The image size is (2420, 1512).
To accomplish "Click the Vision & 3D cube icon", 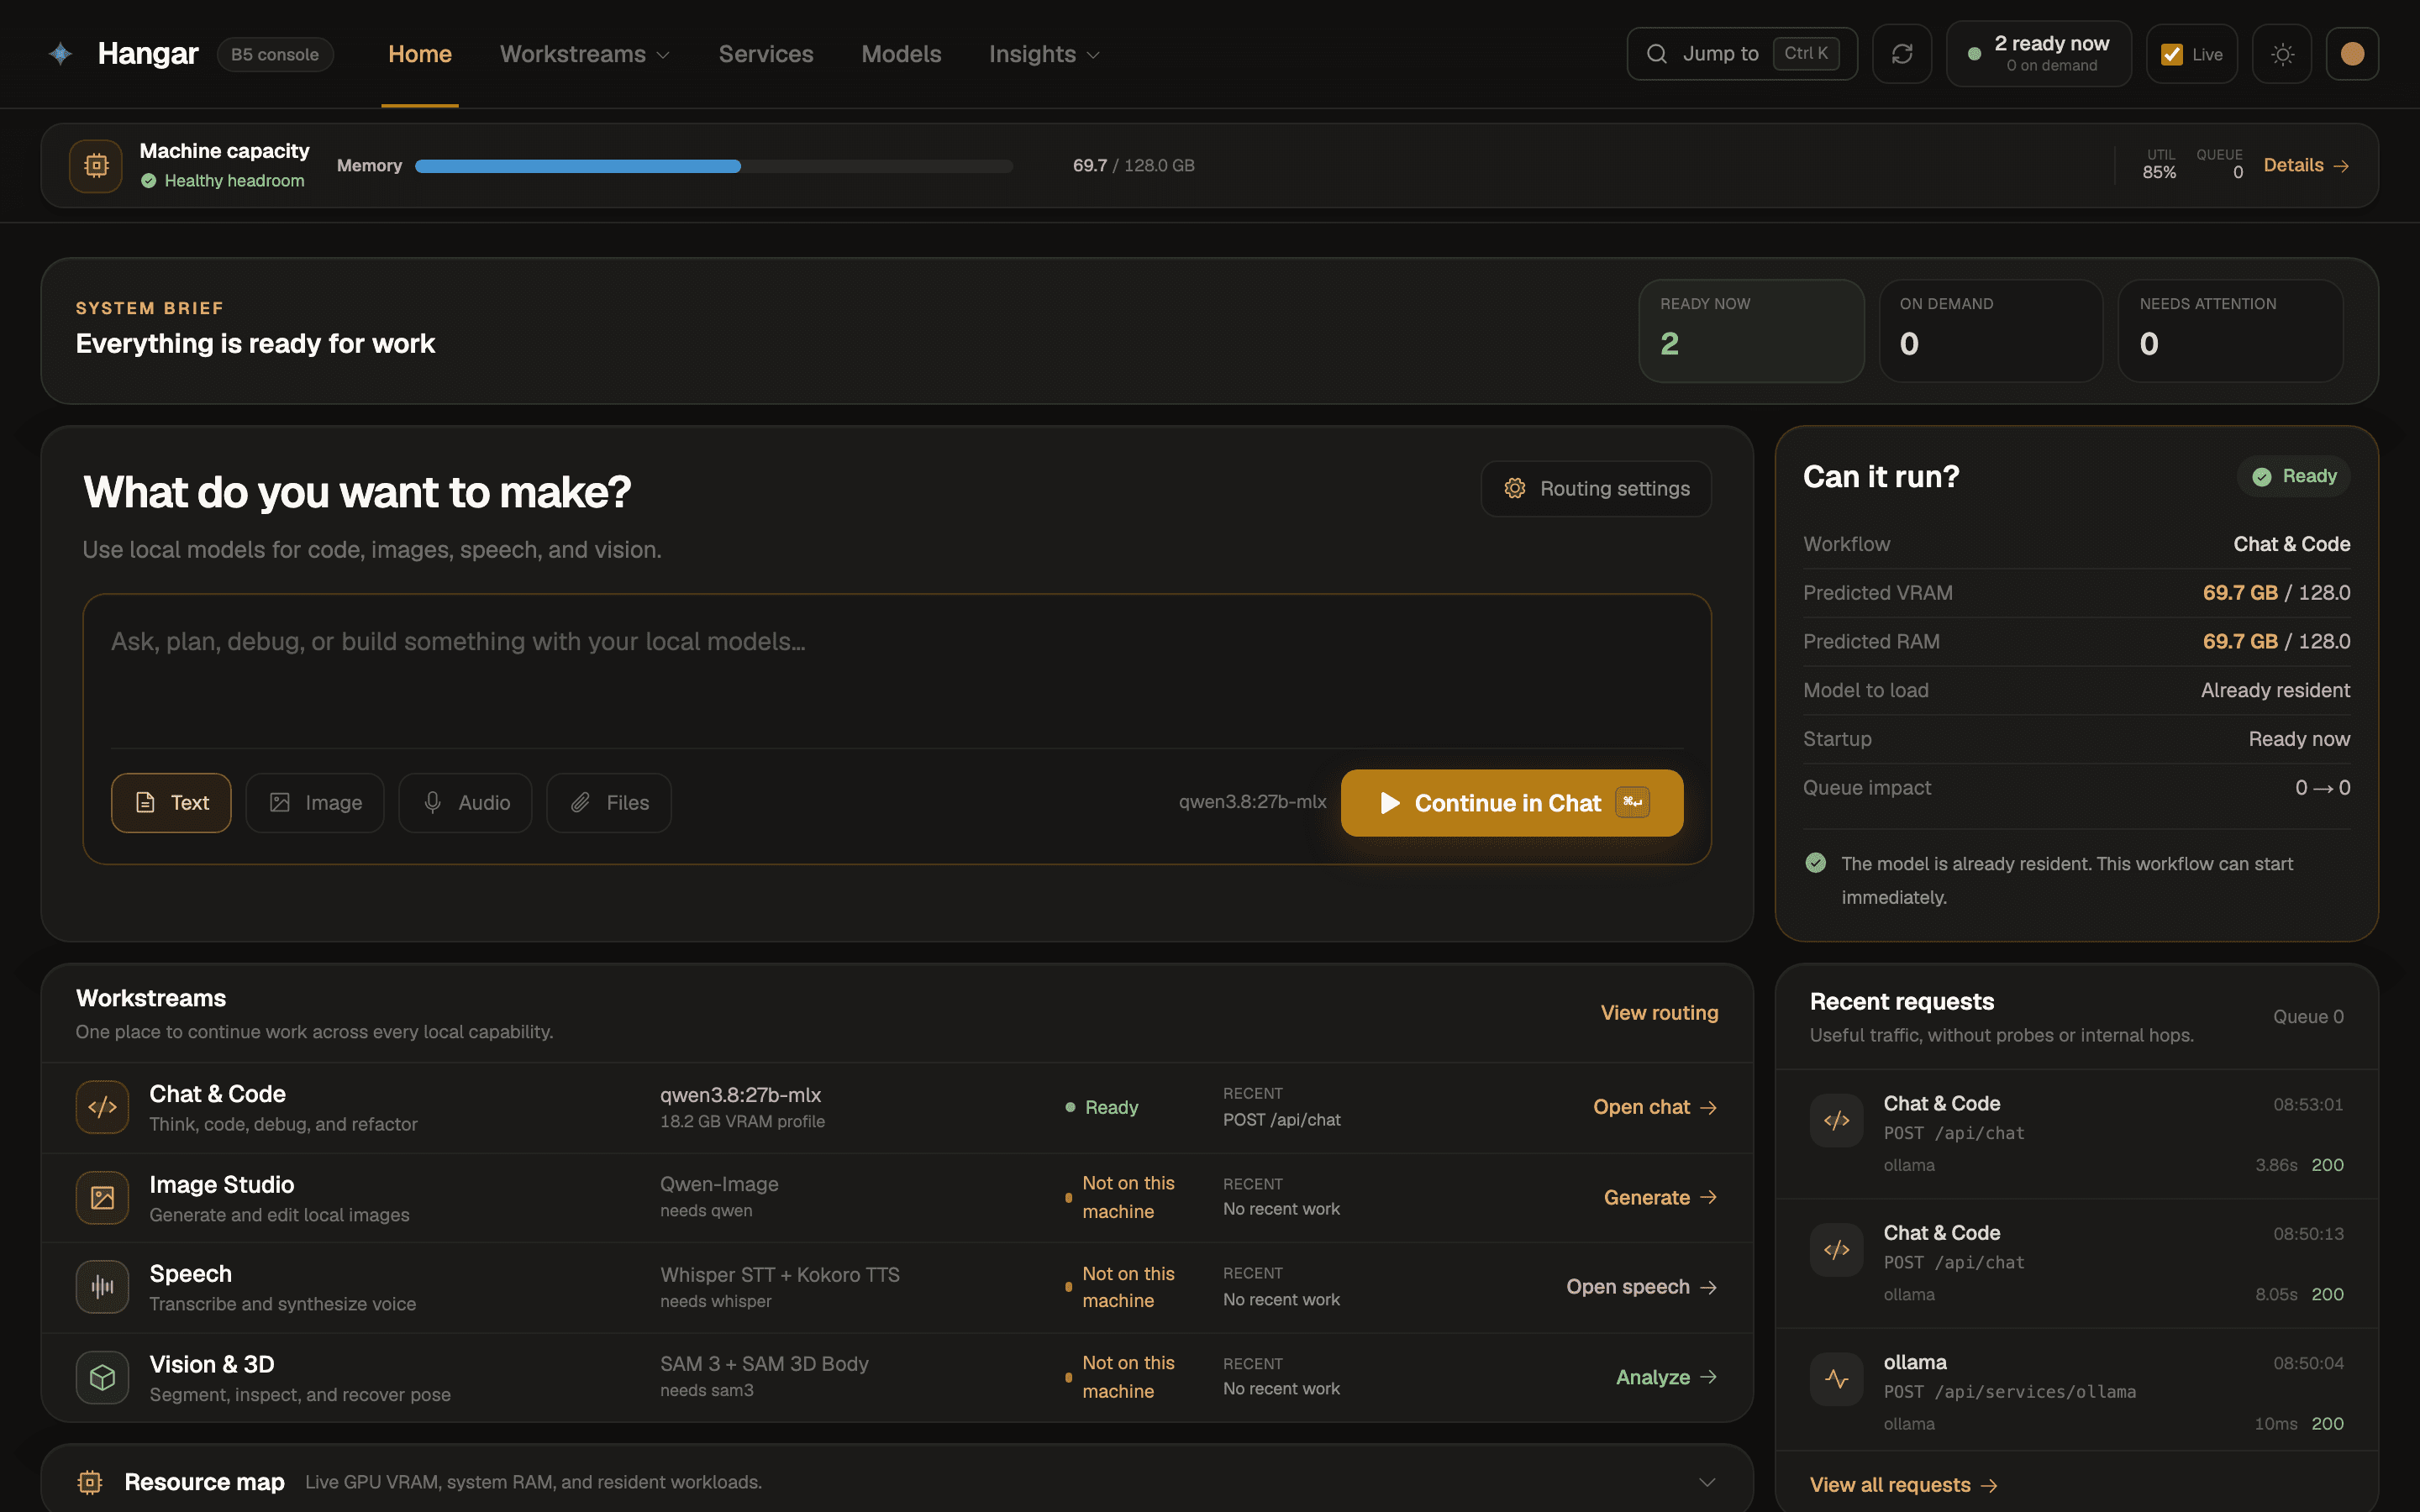I will point(102,1378).
